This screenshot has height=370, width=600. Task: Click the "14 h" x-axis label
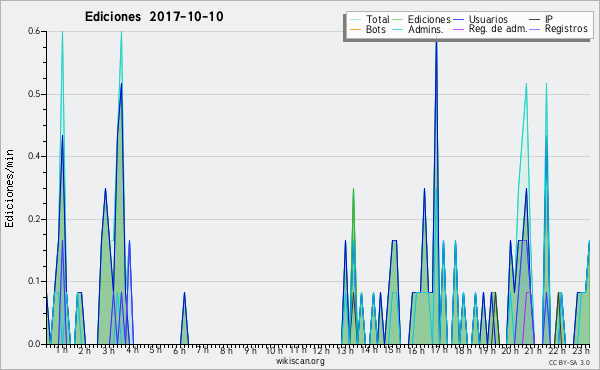tap(369, 350)
